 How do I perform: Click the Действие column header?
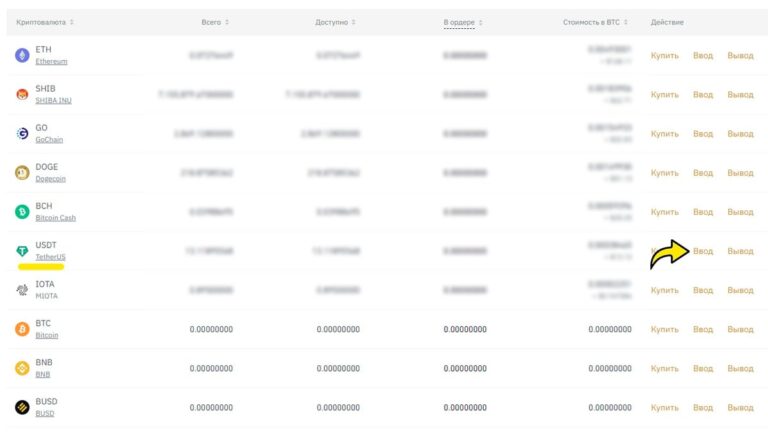pos(667,22)
